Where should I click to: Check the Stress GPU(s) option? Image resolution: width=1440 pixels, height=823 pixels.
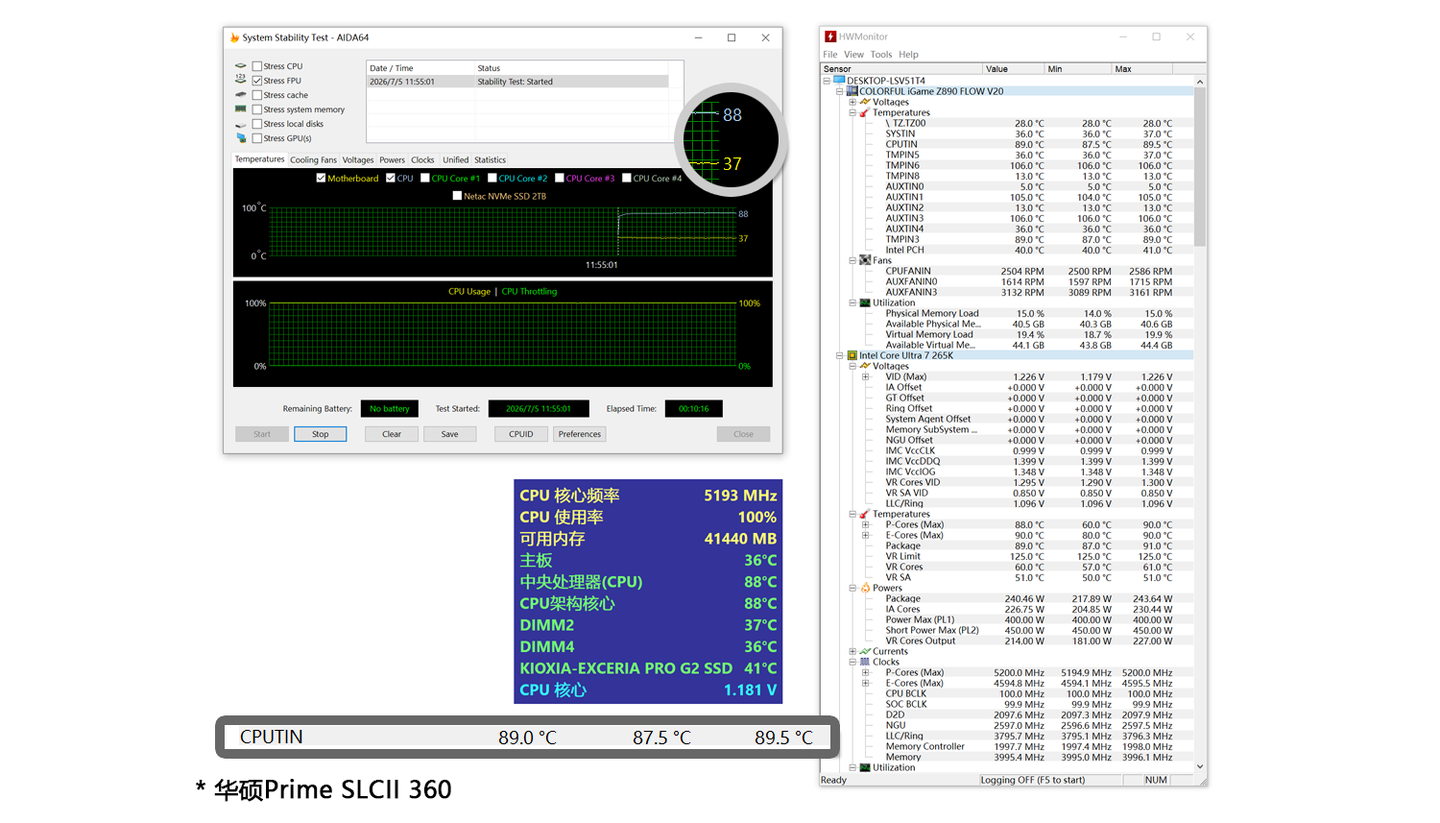[257, 138]
